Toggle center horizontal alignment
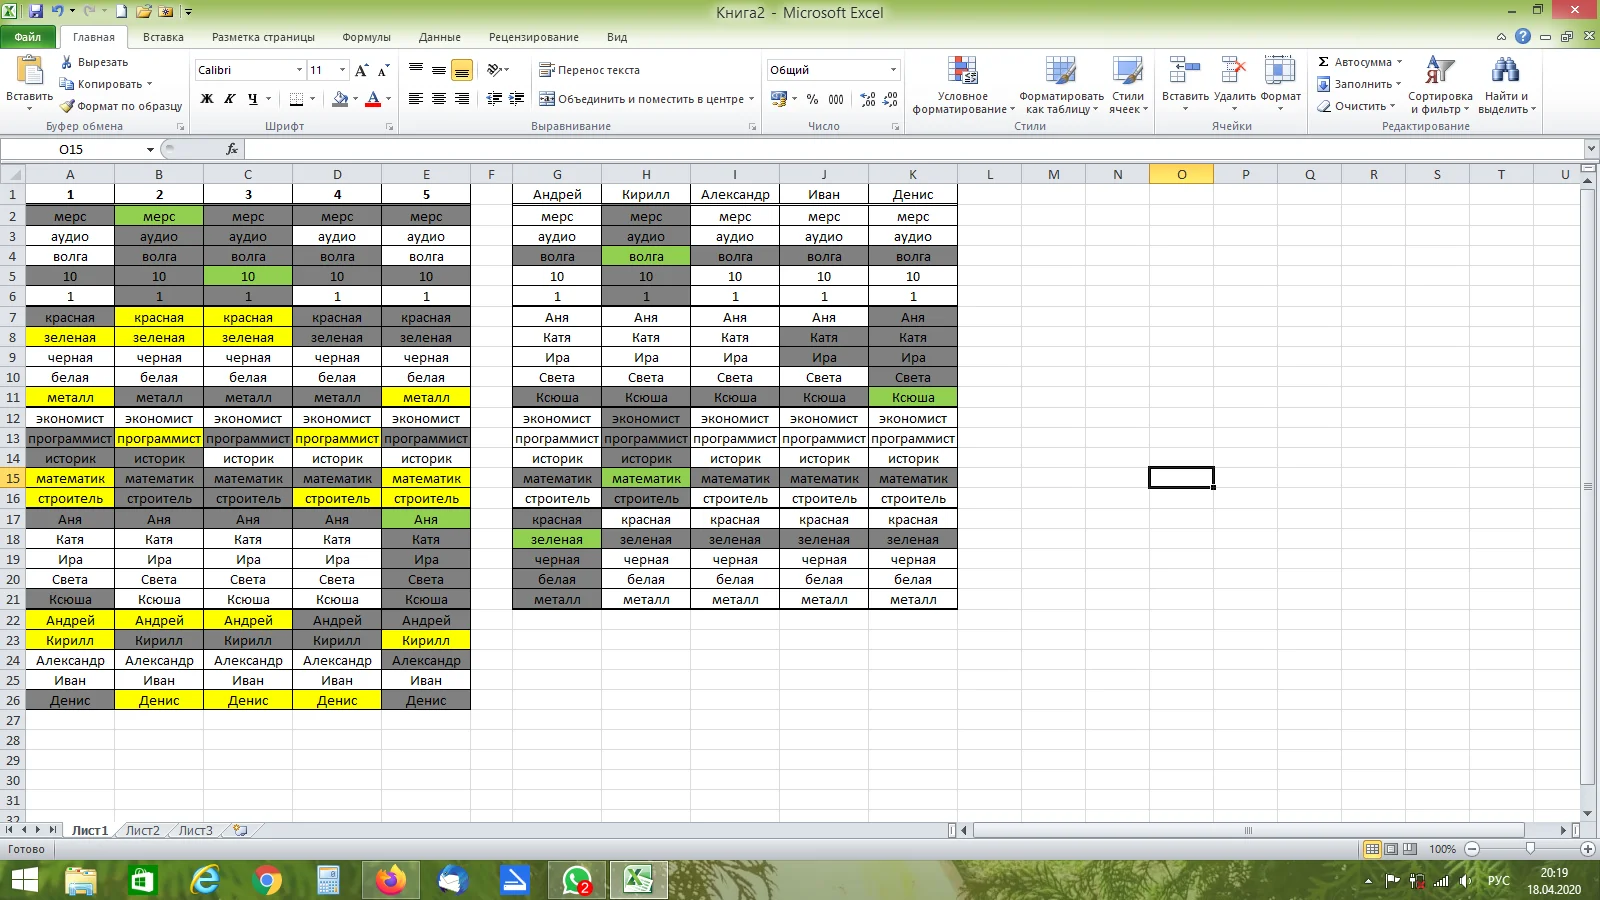The image size is (1600, 900). click(x=439, y=99)
